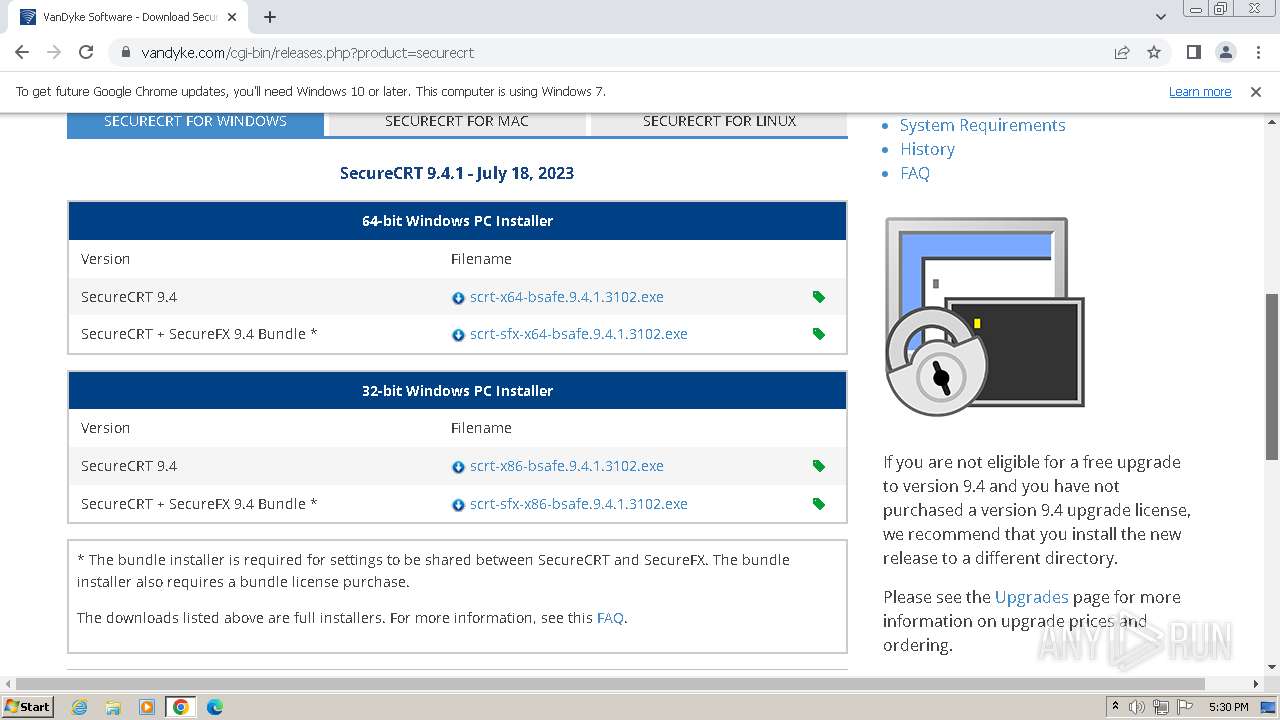Viewport: 1280px width, 720px height.
Task: Dismiss the Chrome update notification bar
Action: click(x=1256, y=91)
